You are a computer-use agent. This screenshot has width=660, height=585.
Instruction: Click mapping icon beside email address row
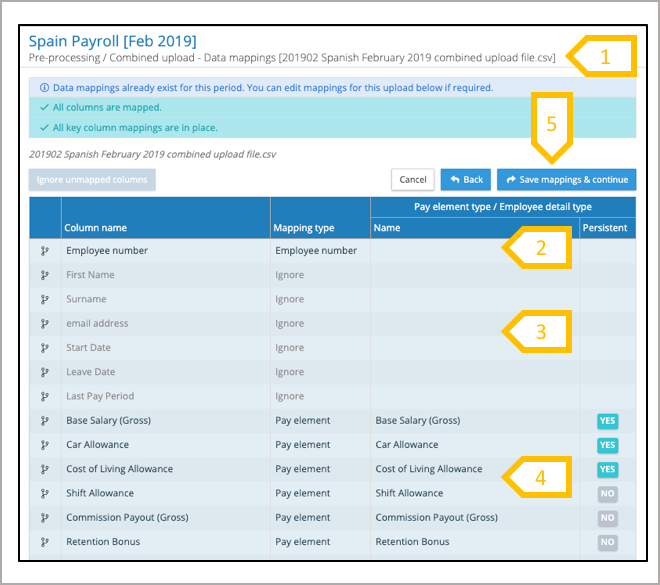45,324
